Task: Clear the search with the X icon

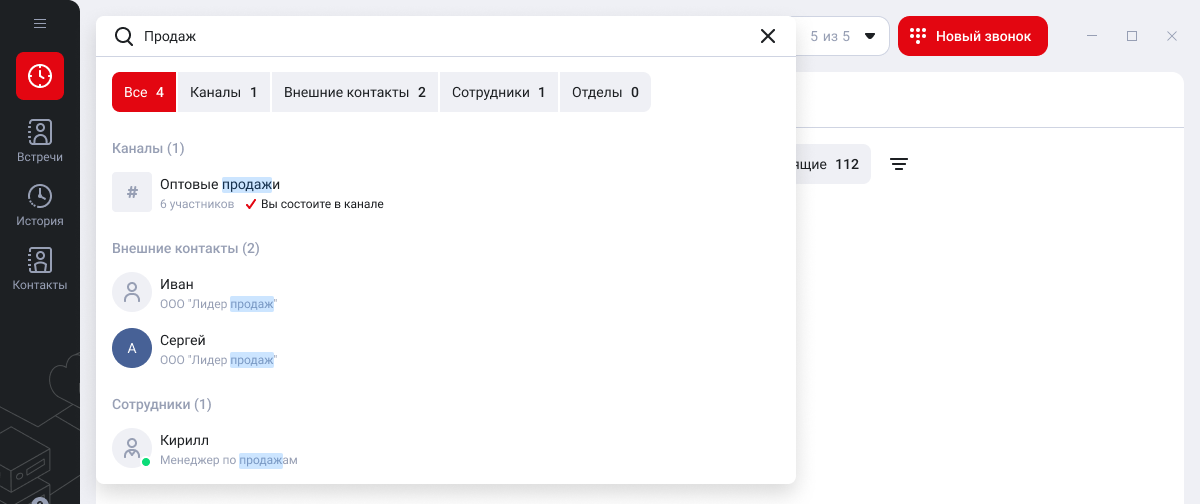Action: coord(768,36)
